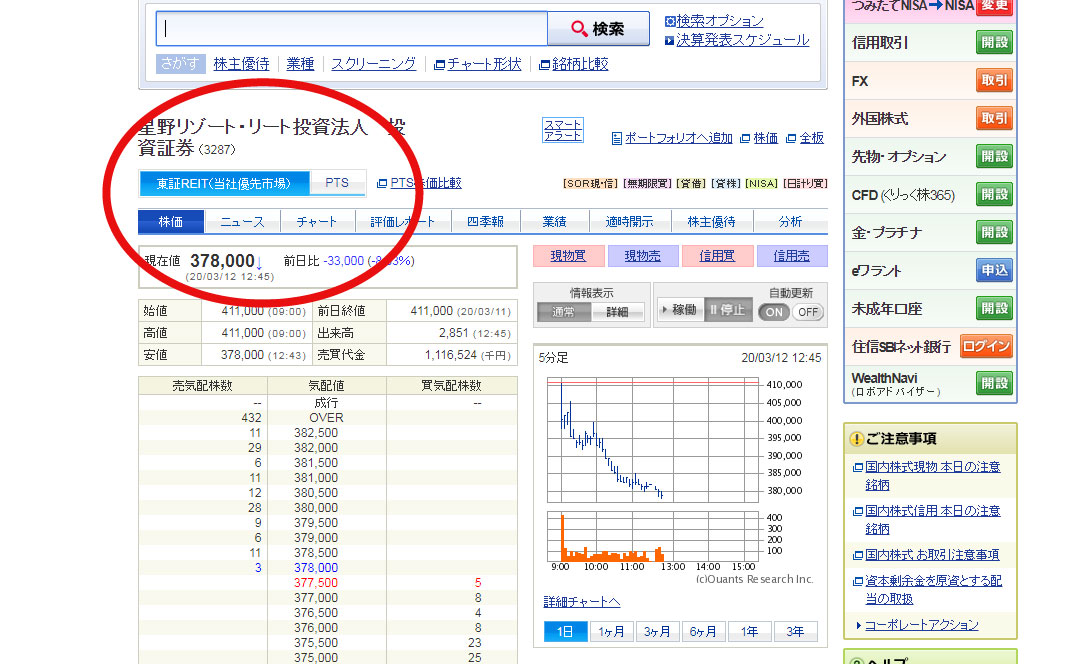Open the コーポレートアクション link

(921, 625)
